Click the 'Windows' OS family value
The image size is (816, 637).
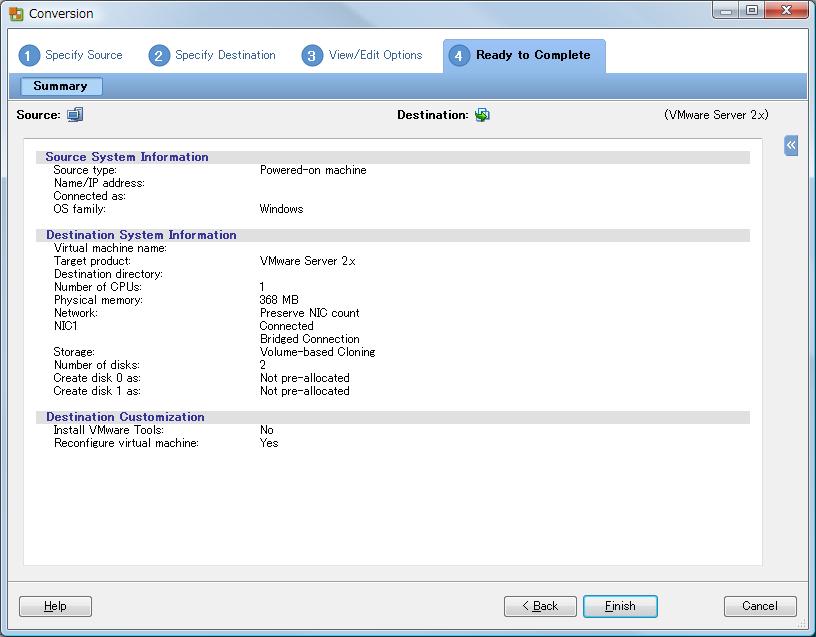click(281, 209)
